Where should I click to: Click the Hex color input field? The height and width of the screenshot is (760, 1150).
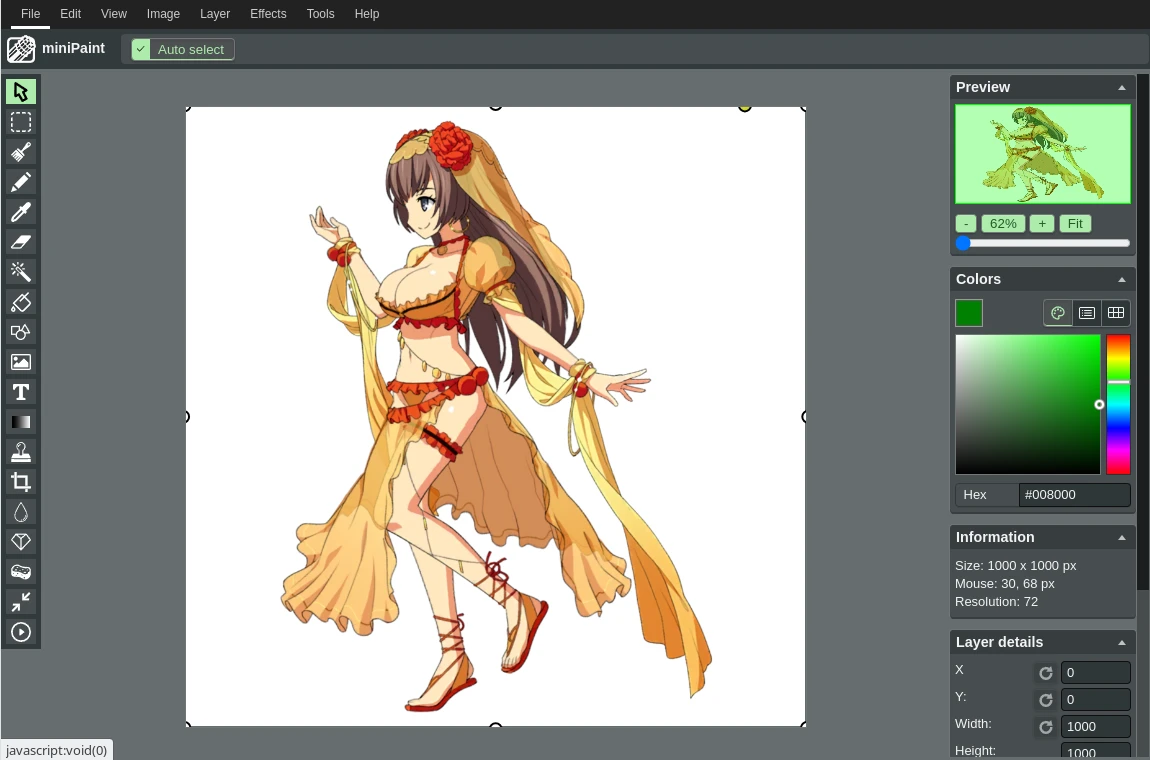(x=1074, y=495)
